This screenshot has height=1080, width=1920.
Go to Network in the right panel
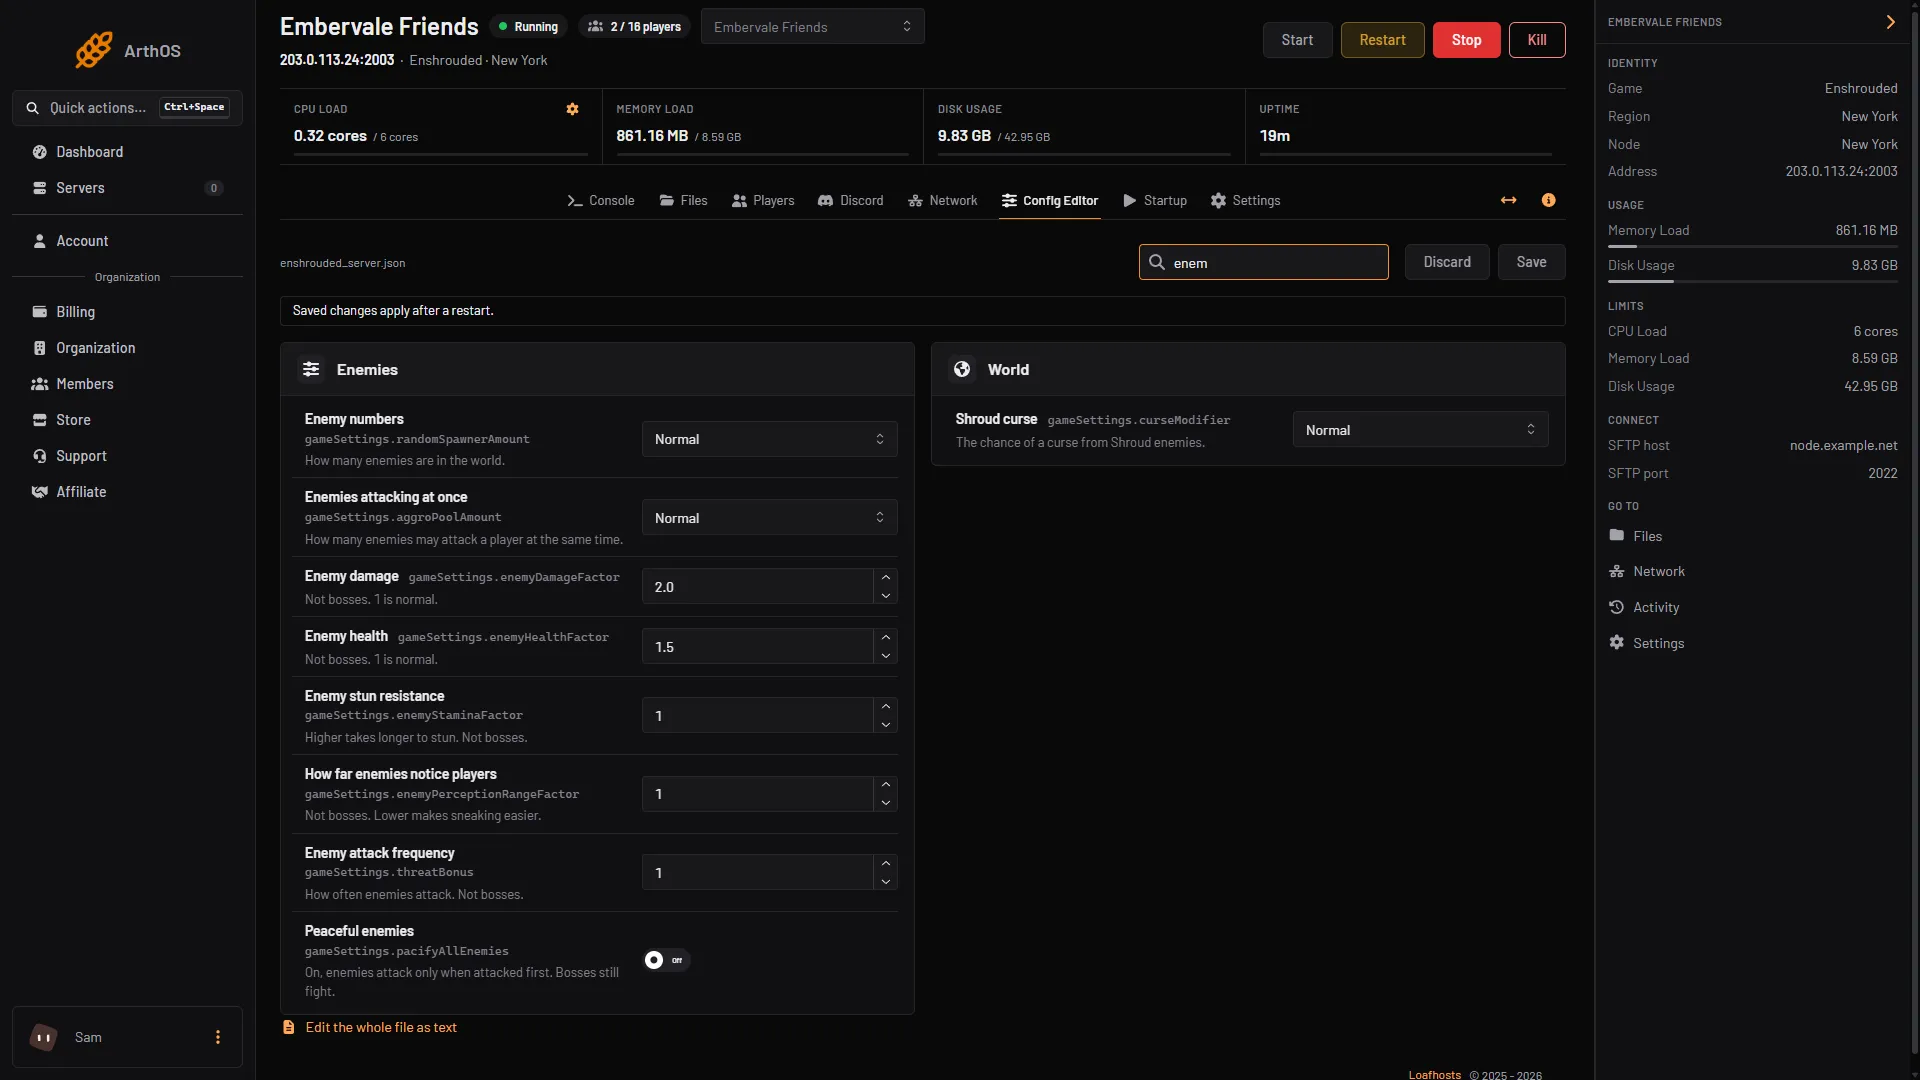1647,571
